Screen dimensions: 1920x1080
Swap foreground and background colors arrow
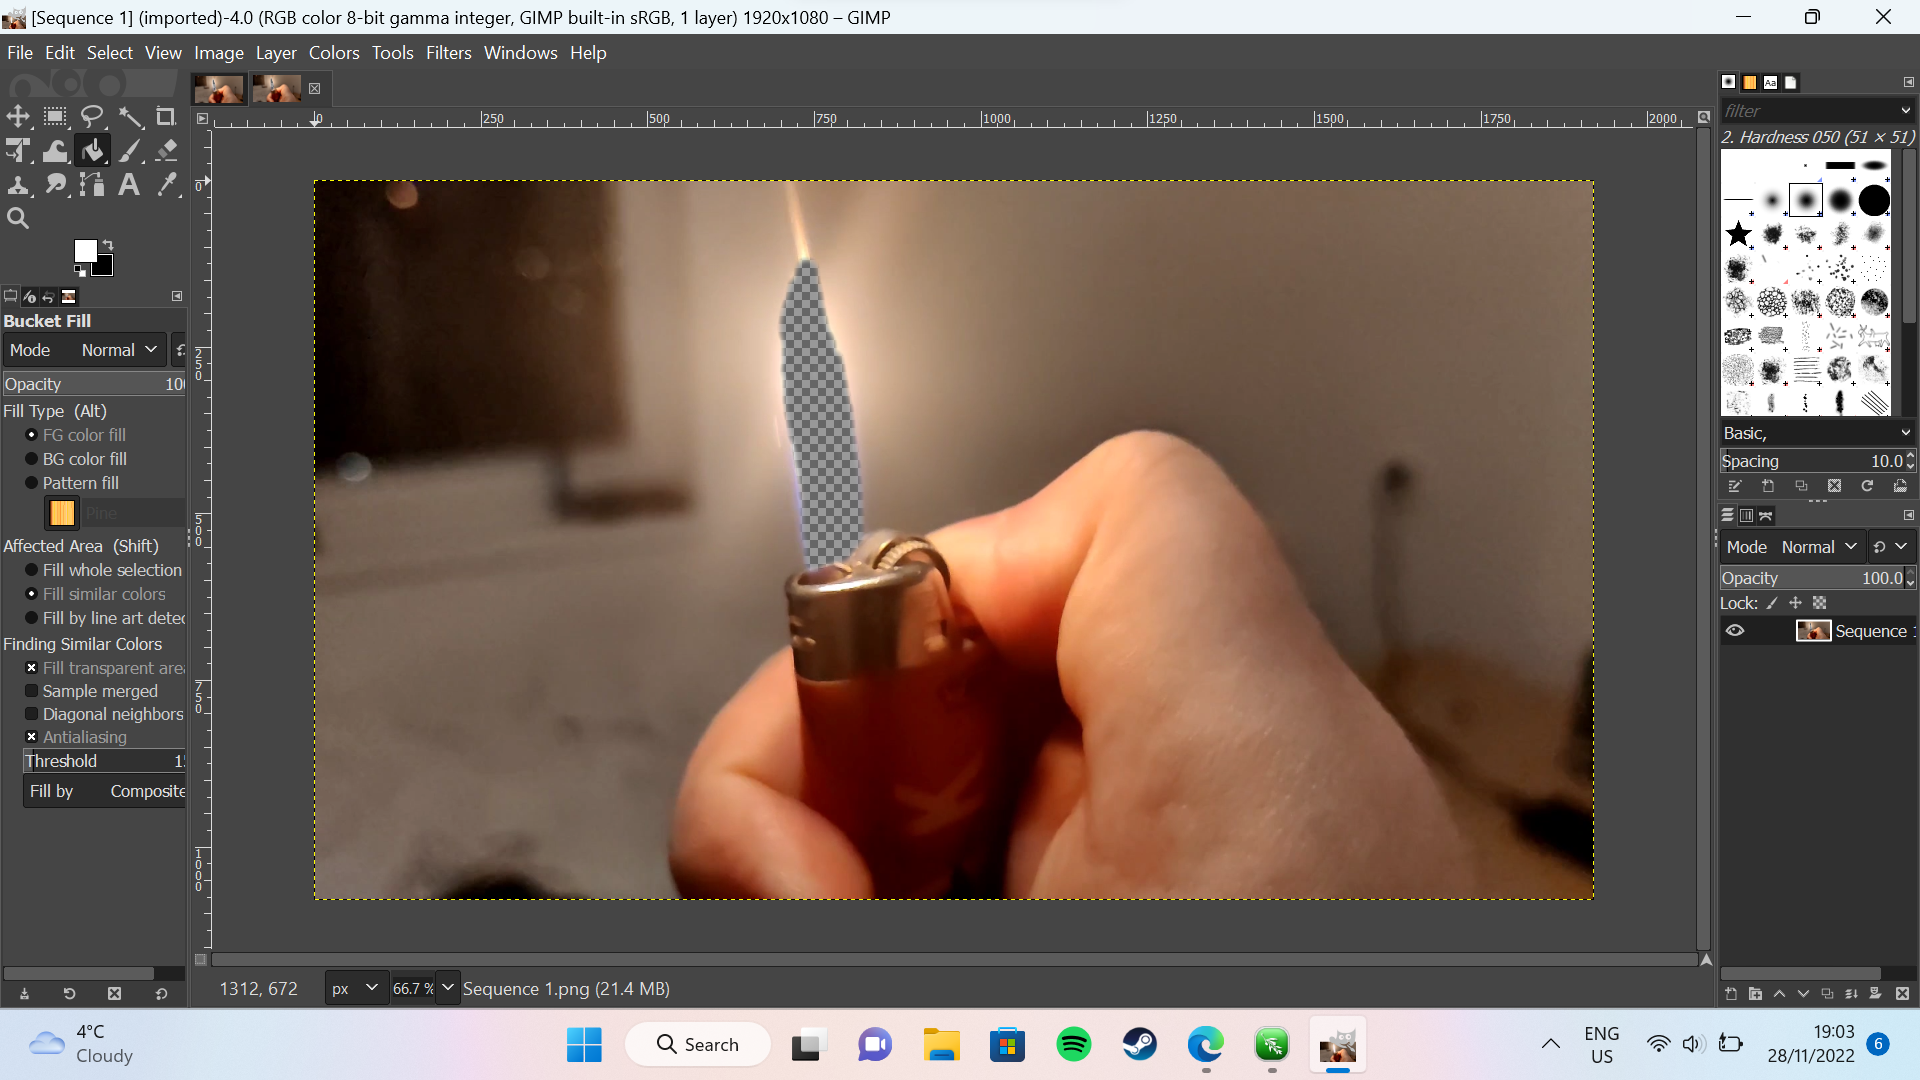[x=108, y=244]
